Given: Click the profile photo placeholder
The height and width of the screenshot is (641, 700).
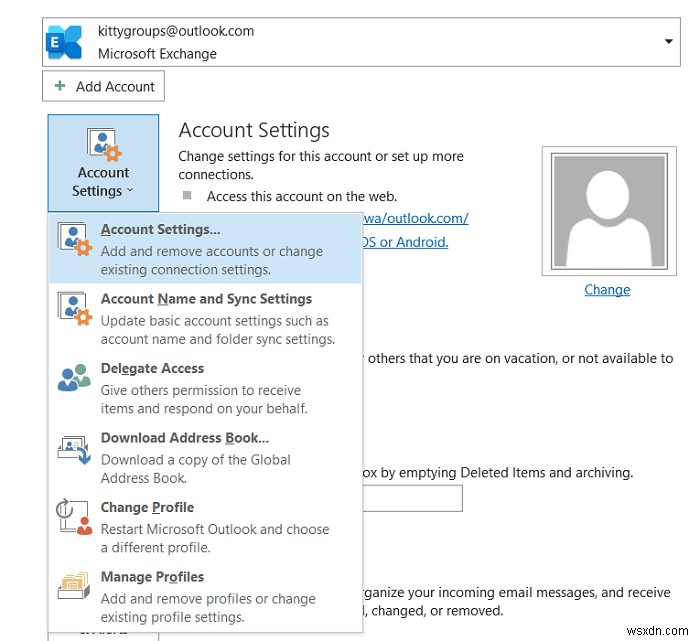Looking at the screenshot, I should pos(609,211).
